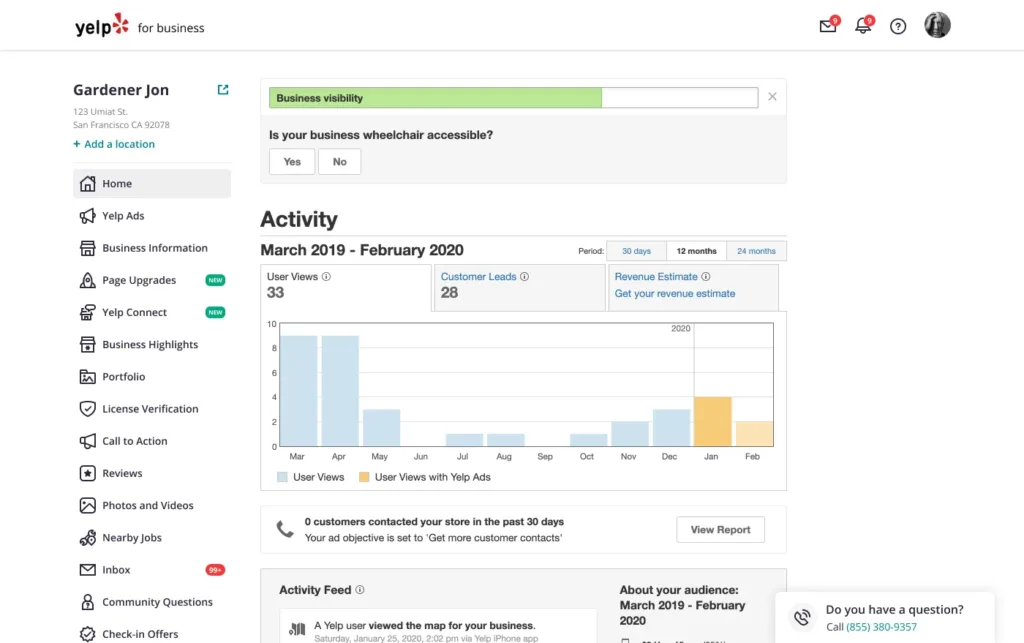Click the Check-in Offers badge icon
Screen dimensions: 1024x643
click(x=88, y=634)
